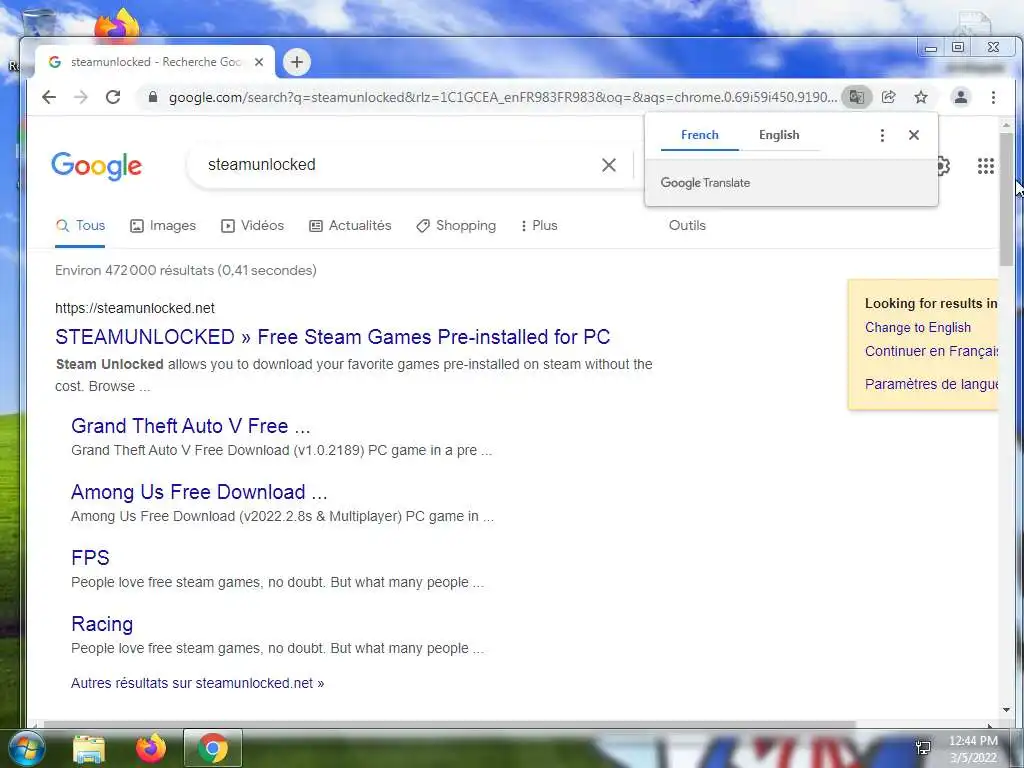Click into the steamunlocked search field
This screenshot has width=1024, height=768.
click(398, 165)
